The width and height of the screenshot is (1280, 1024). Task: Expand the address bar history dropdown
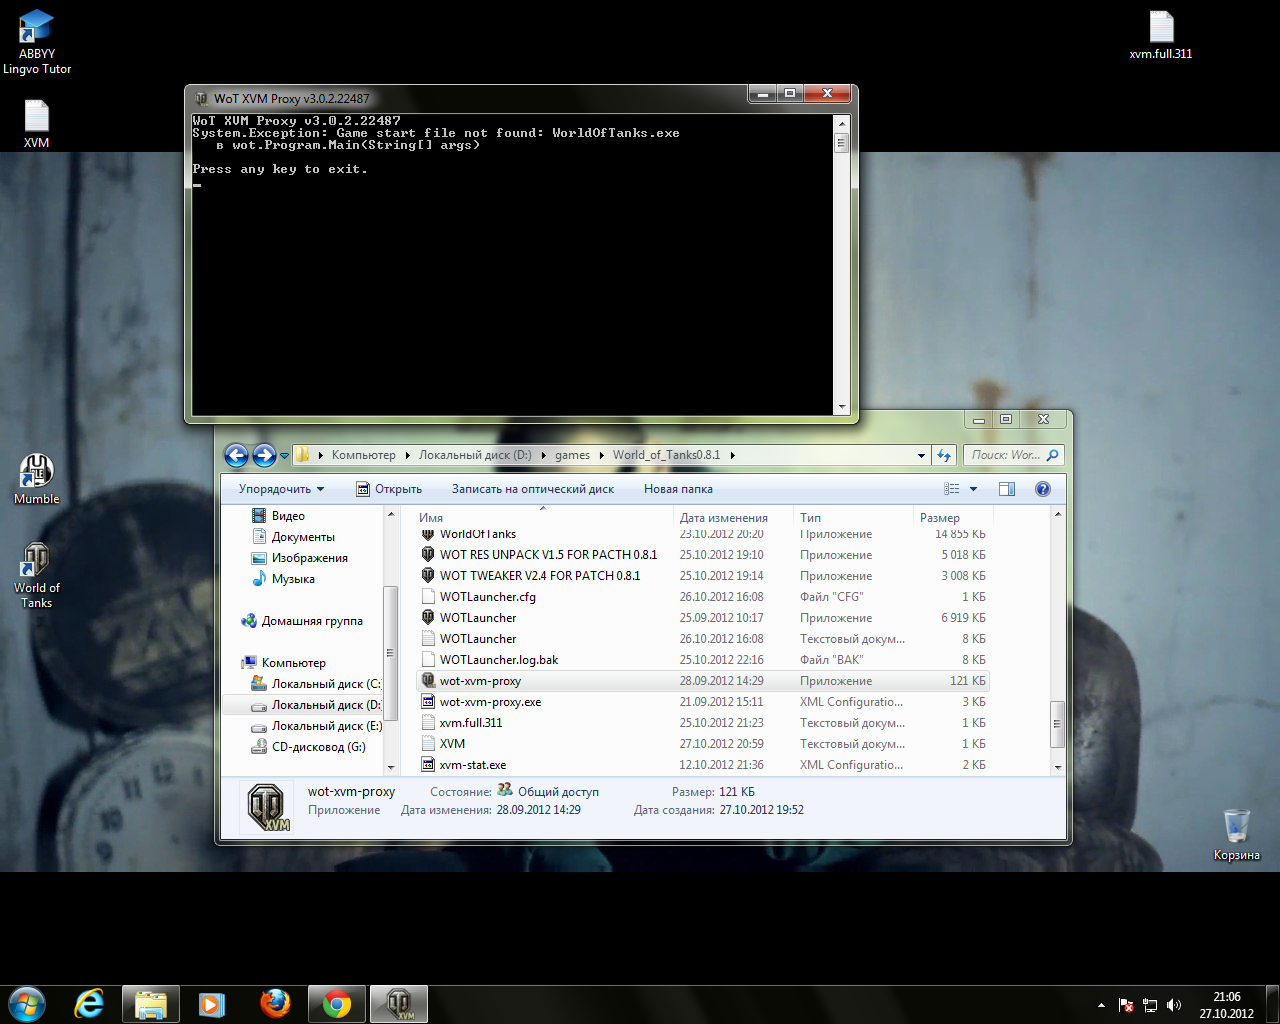tap(921, 455)
